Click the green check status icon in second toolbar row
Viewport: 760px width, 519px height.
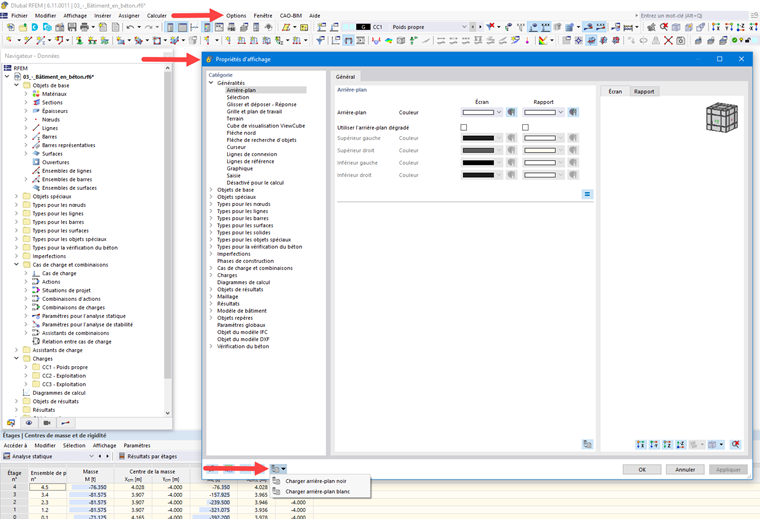coord(735,41)
